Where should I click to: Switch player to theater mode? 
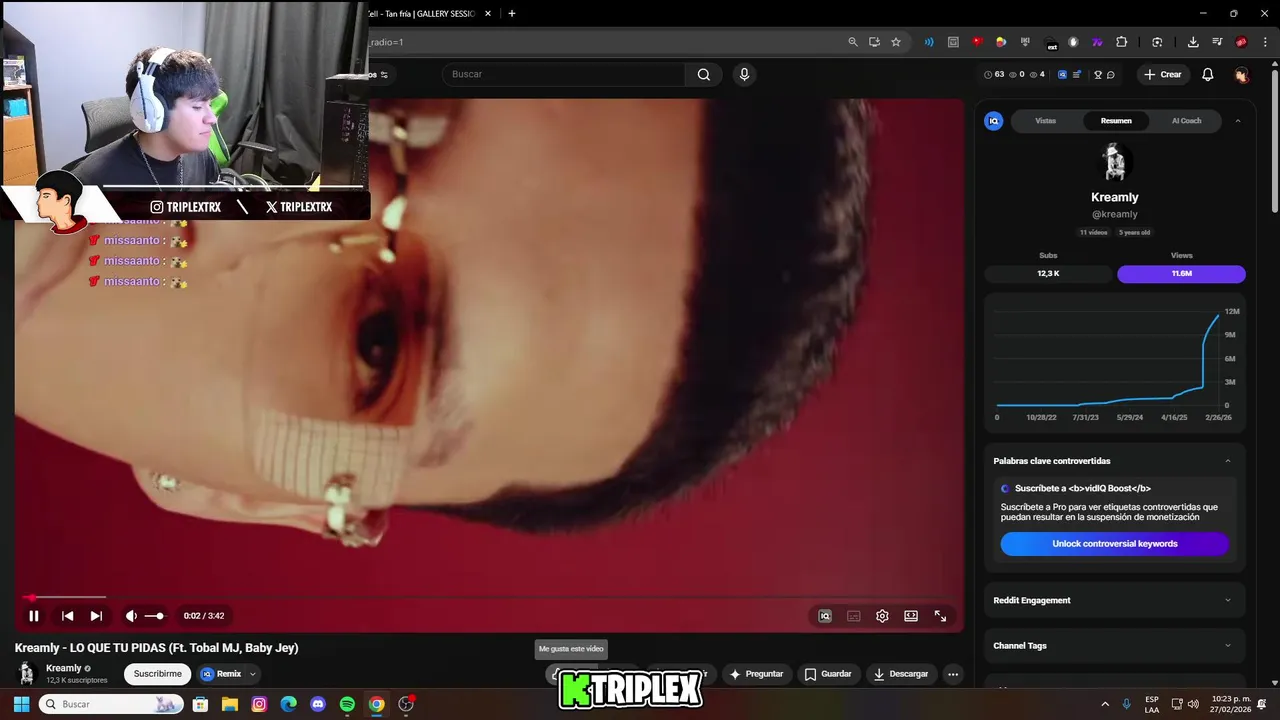click(911, 616)
